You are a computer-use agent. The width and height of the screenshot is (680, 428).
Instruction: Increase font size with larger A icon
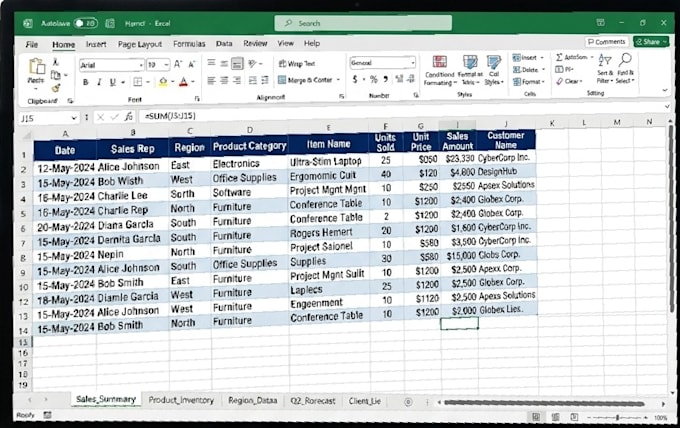click(178, 65)
